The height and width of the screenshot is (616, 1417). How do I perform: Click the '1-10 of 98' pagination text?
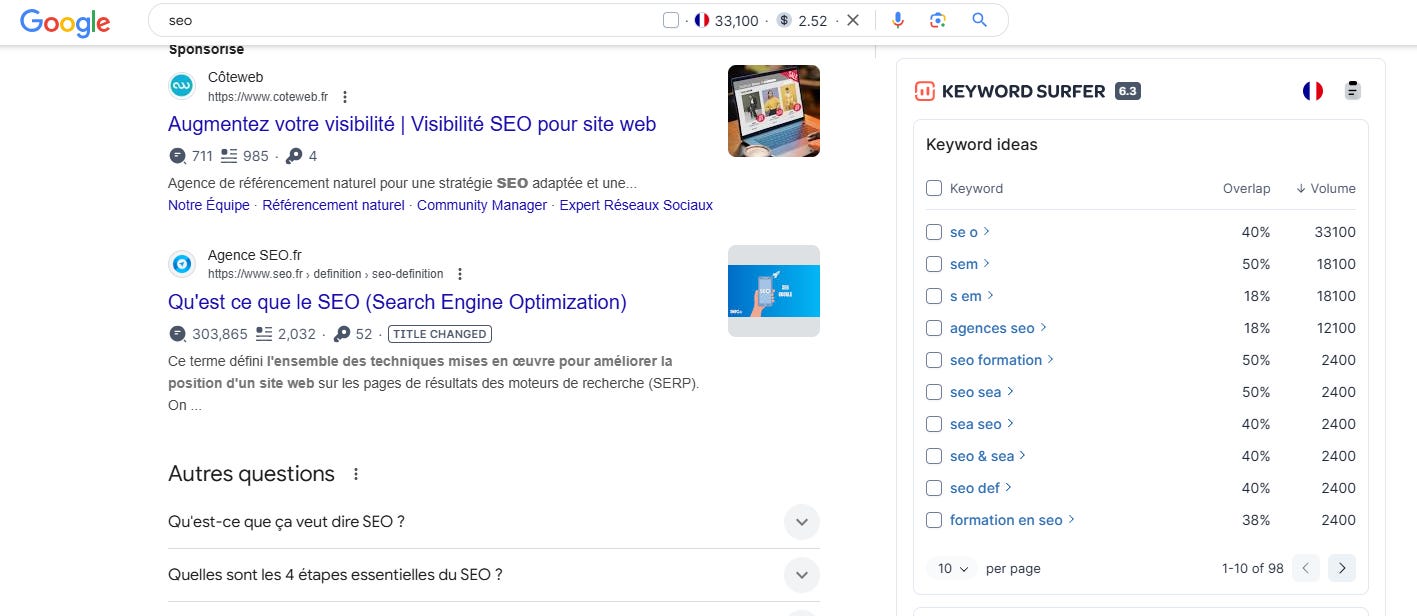(x=1252, y=568)
